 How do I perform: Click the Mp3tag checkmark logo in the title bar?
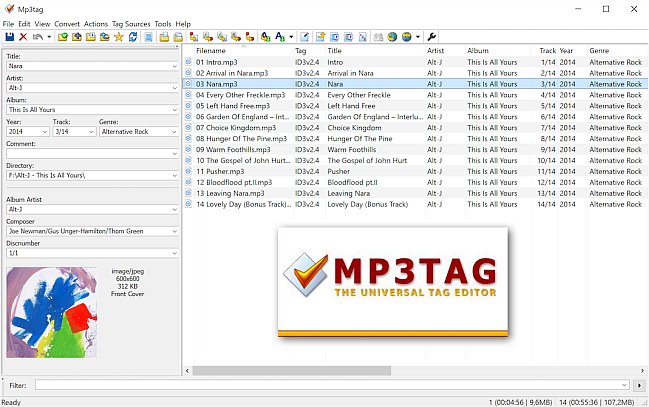coord(9,9)
